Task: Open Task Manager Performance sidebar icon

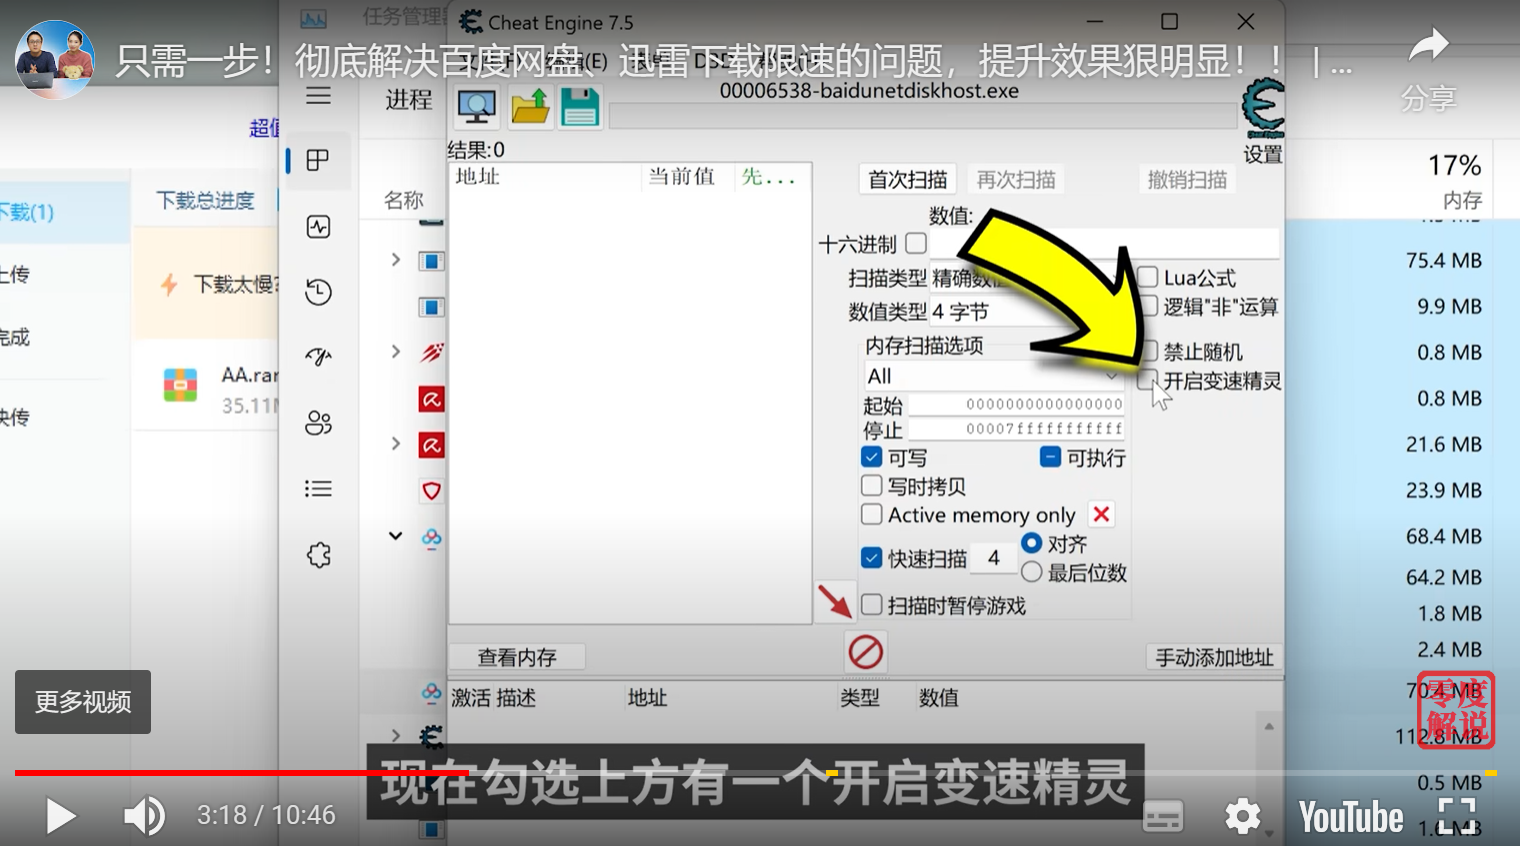Action: tap(318, 227)
